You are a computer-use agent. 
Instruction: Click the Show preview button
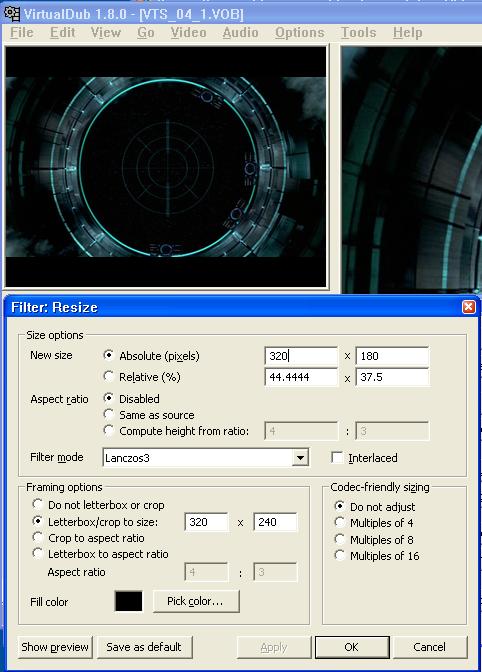[x=55, y=647]
